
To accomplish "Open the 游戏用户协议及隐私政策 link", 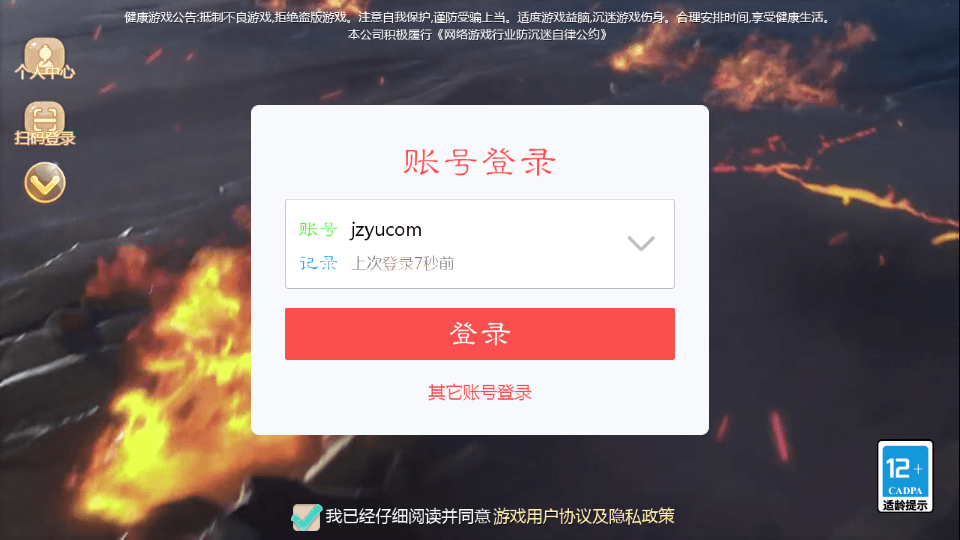I will pyautogui.click(x=583, y=516).
